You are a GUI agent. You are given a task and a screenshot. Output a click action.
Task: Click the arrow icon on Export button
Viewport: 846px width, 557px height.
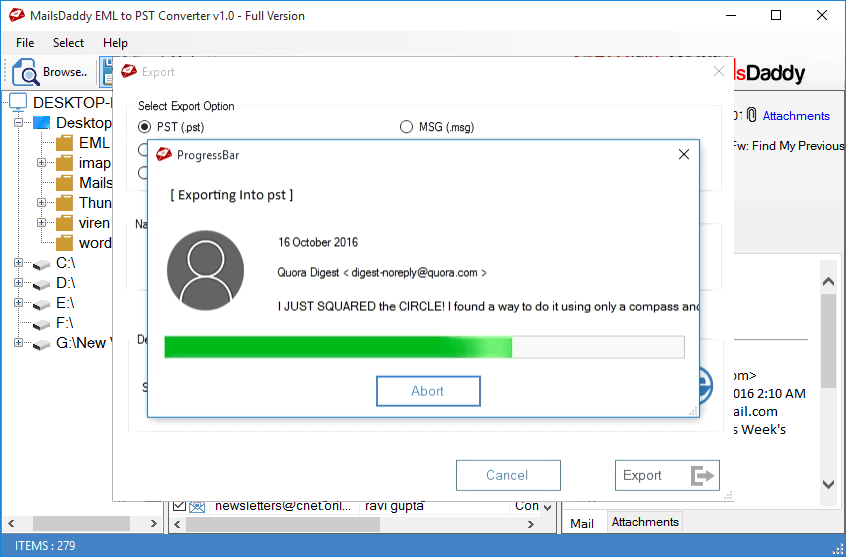click(702, 476)
